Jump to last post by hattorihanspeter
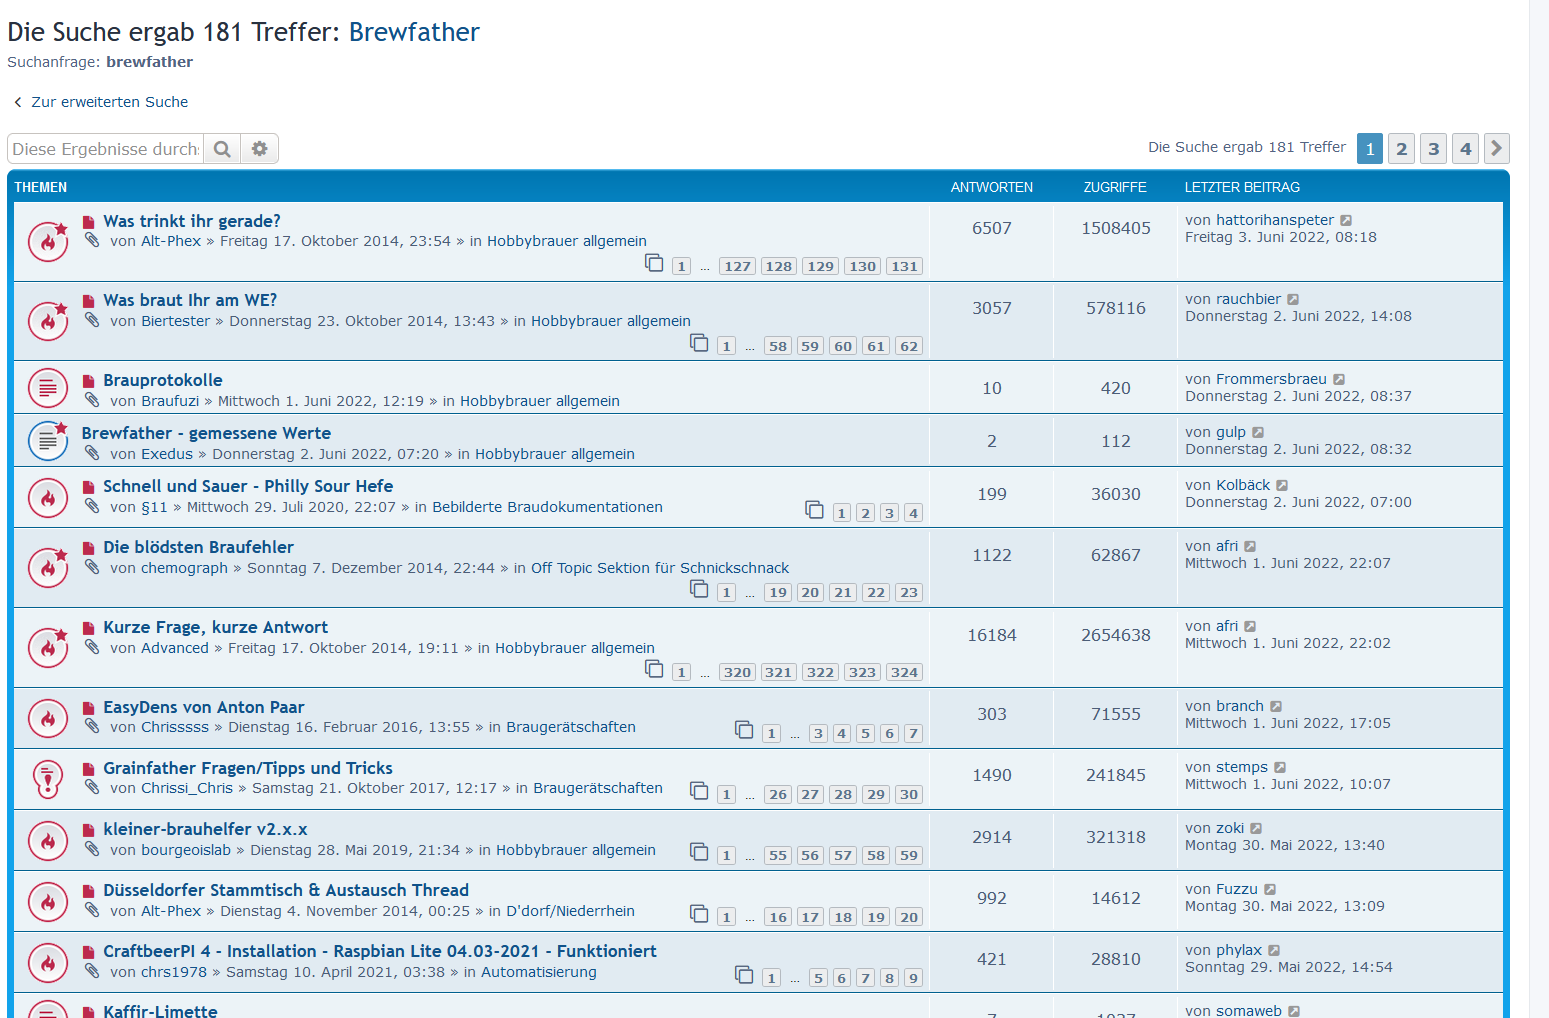This screenshot has height=1018, width=1549. click(1346, 221)
